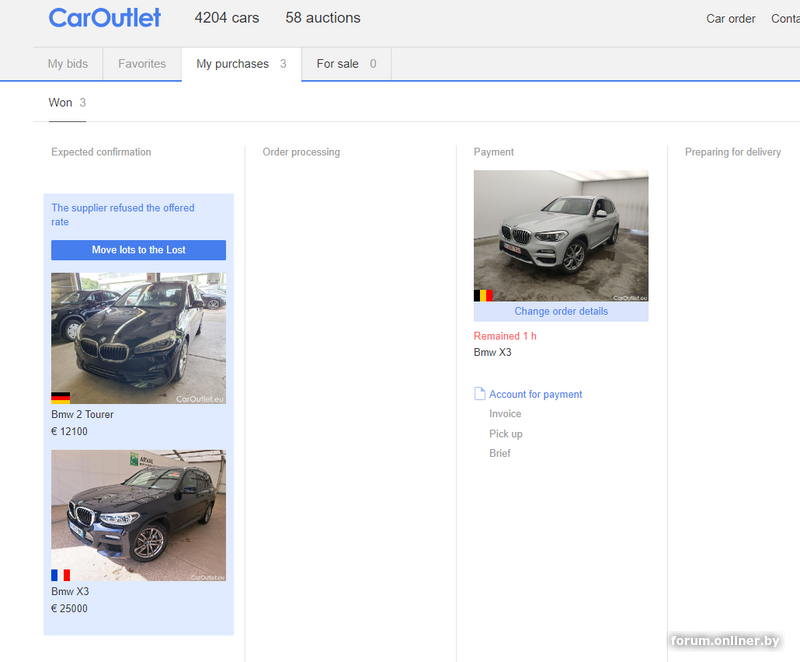The height and width of the screenshot is (662, 800).
Task: Open Account for payment link
Action: pos(535,395)
